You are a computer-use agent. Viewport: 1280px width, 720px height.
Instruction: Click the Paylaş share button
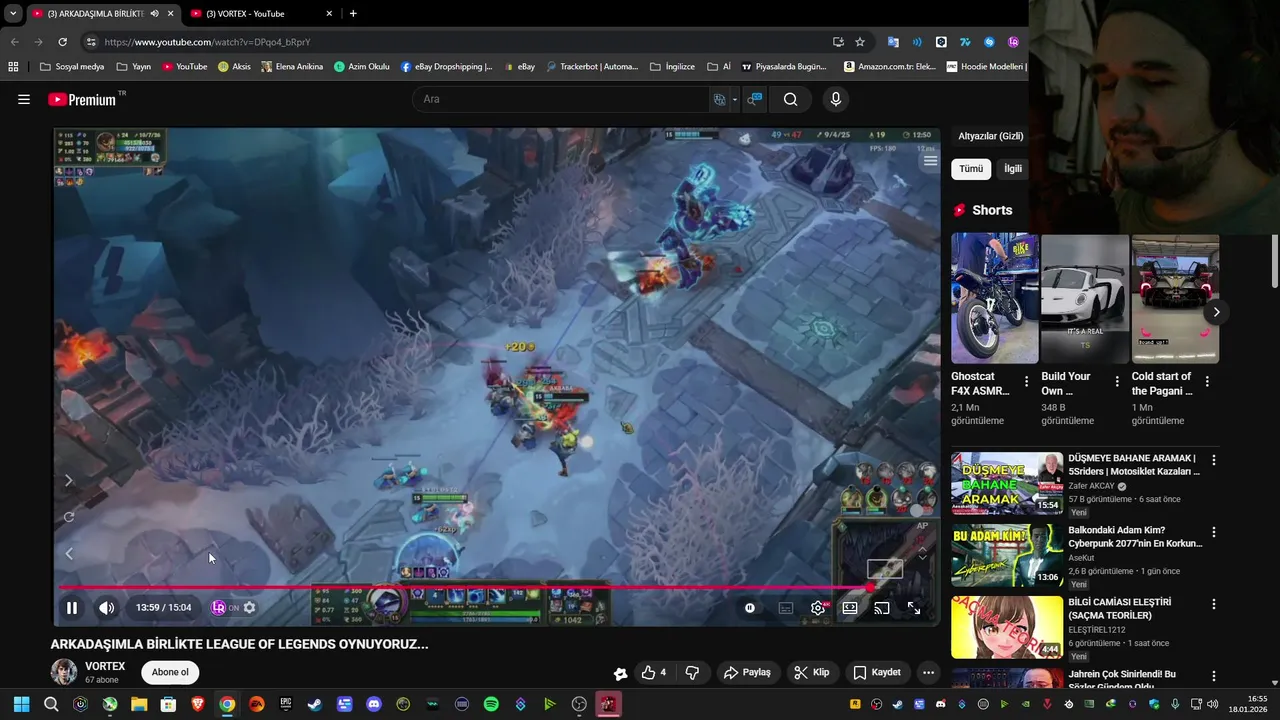pyautogui.click(x=747, y=672)
